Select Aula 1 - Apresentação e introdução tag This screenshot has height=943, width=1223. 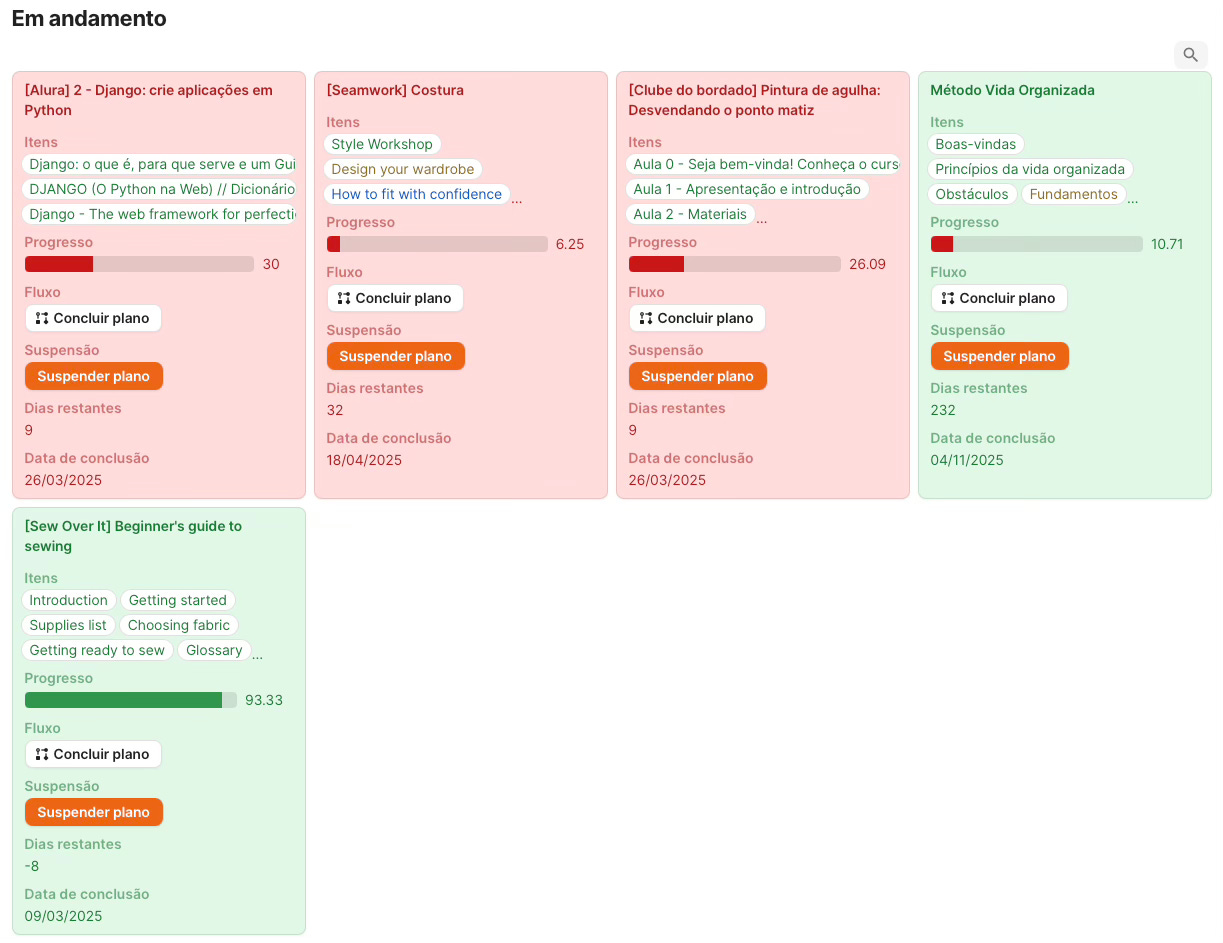[747, 189]
